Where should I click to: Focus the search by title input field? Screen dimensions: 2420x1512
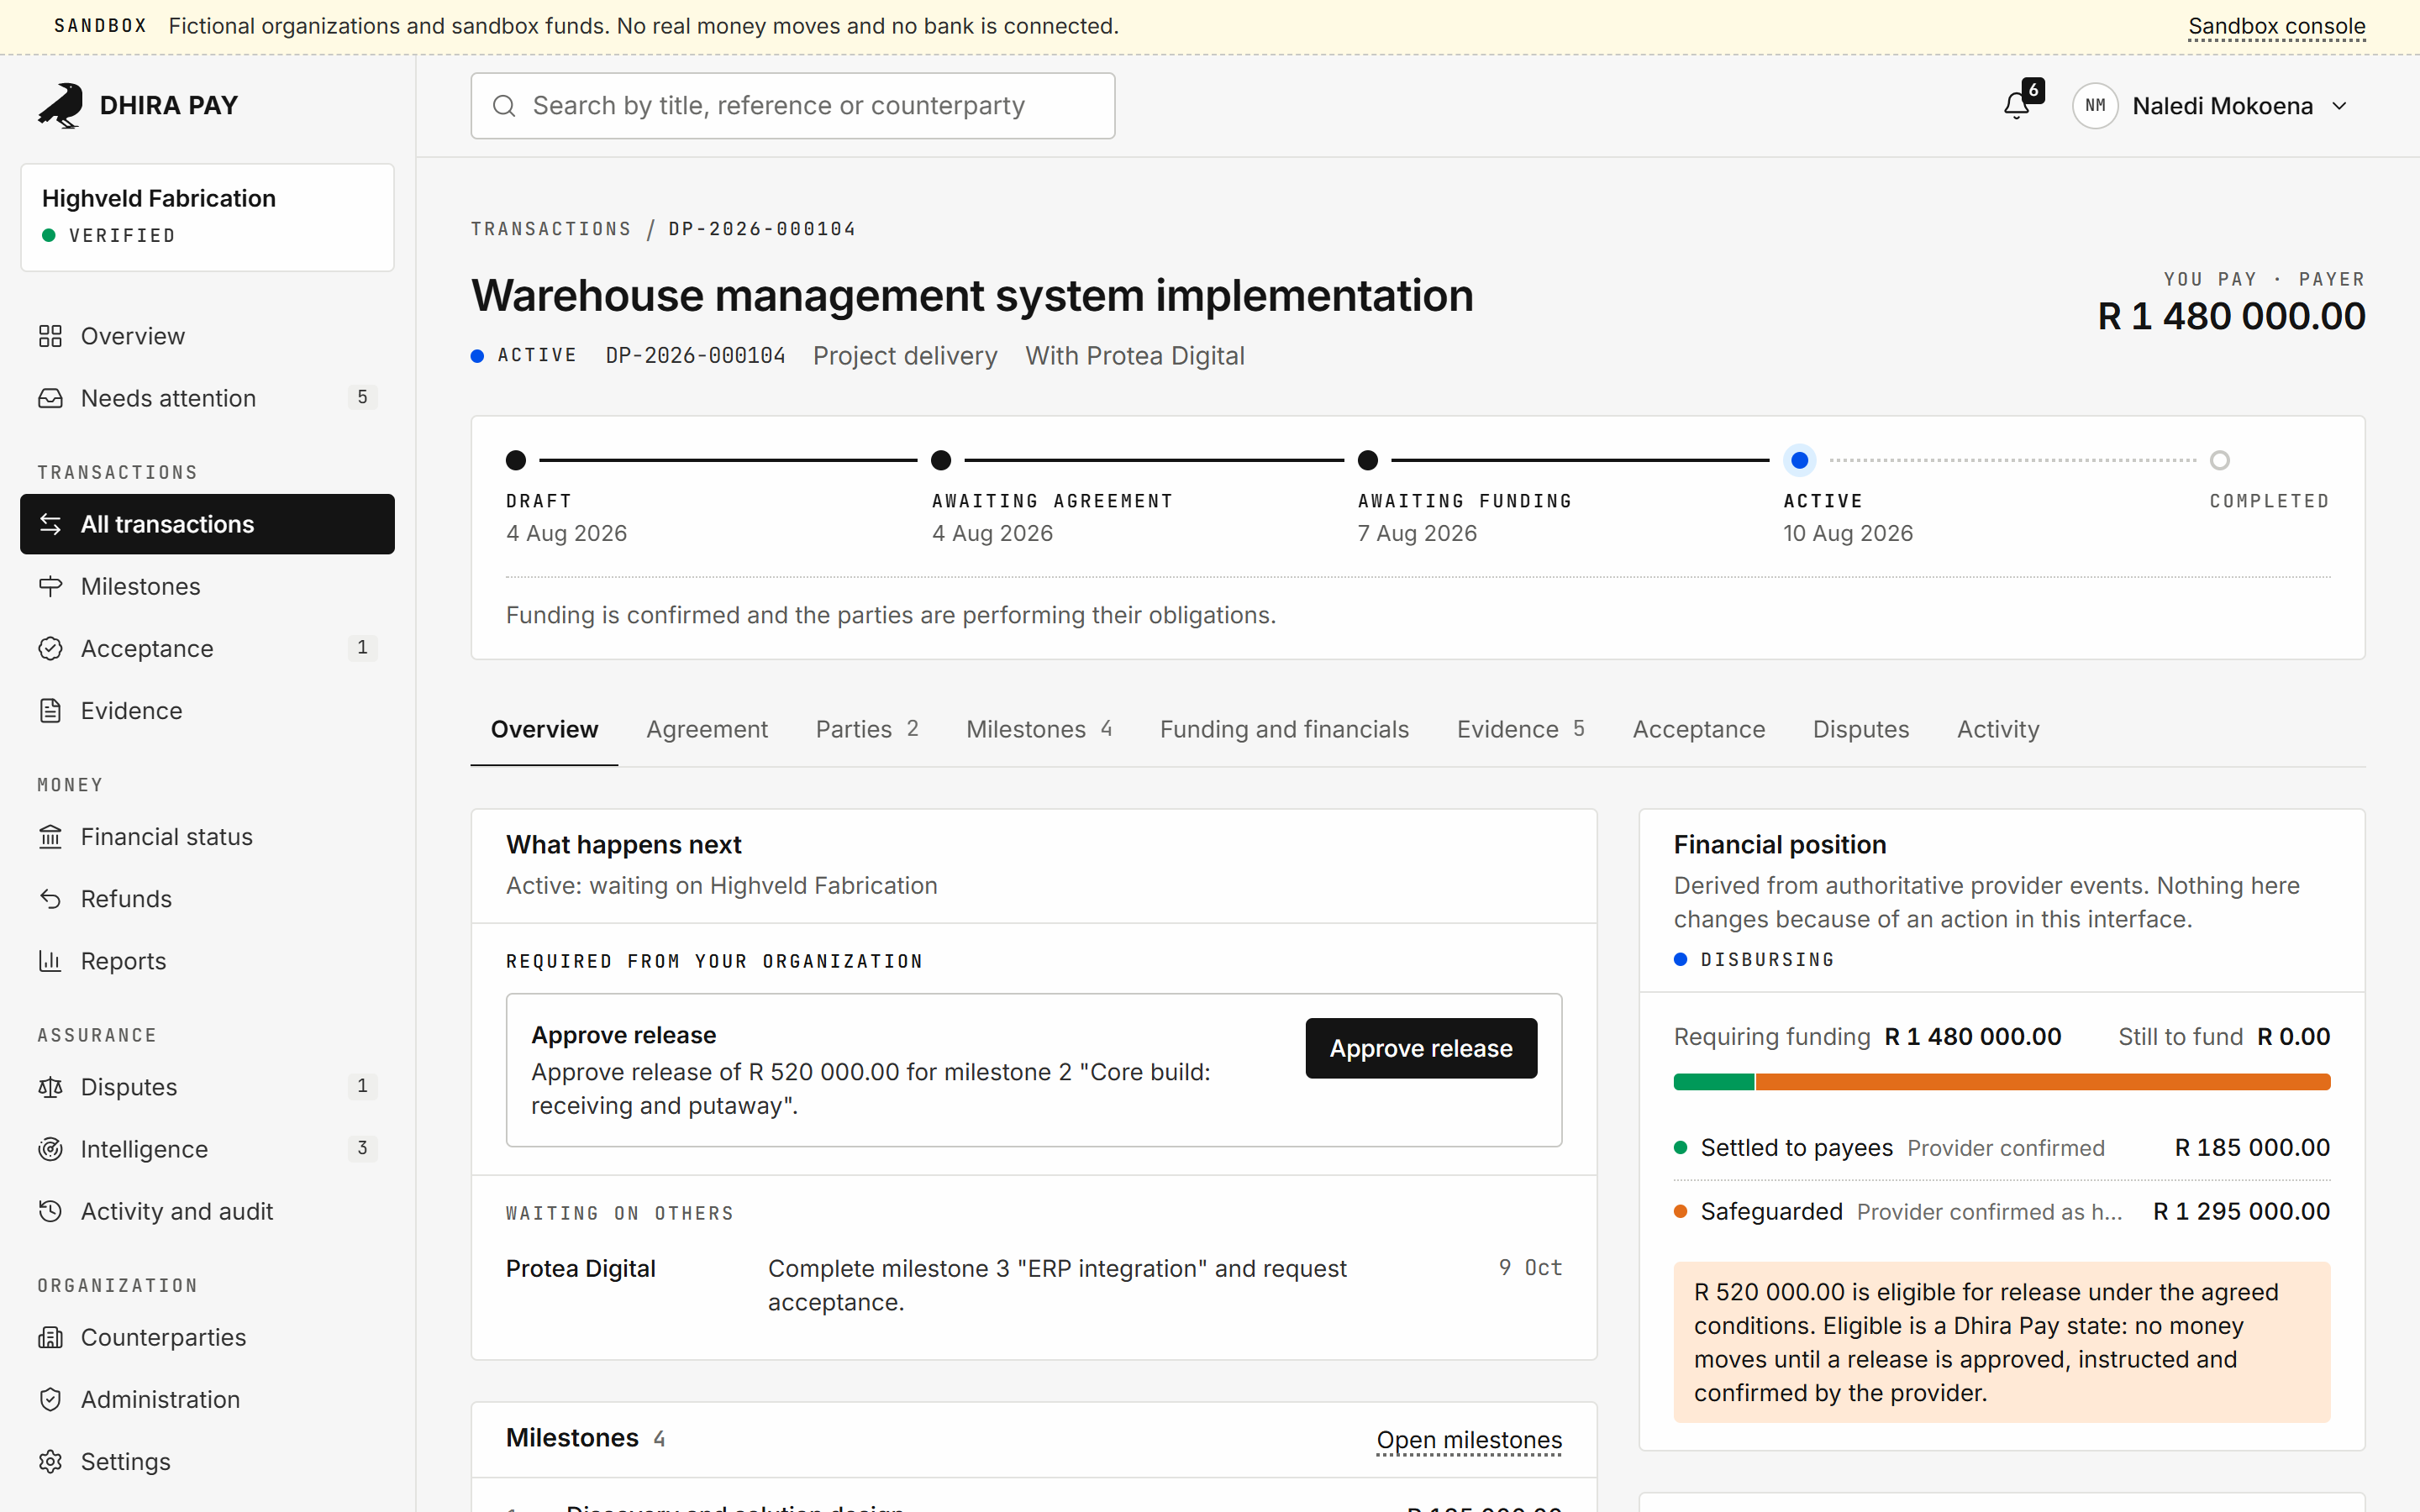point(793,105)
